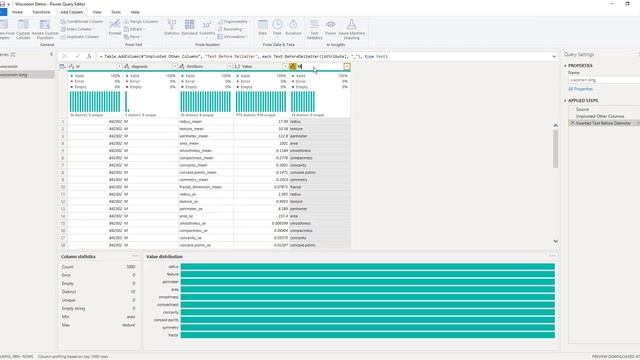Click the Duplicate Column option
Viewport: 640px width, 360px height.
[x=80, y=37]
